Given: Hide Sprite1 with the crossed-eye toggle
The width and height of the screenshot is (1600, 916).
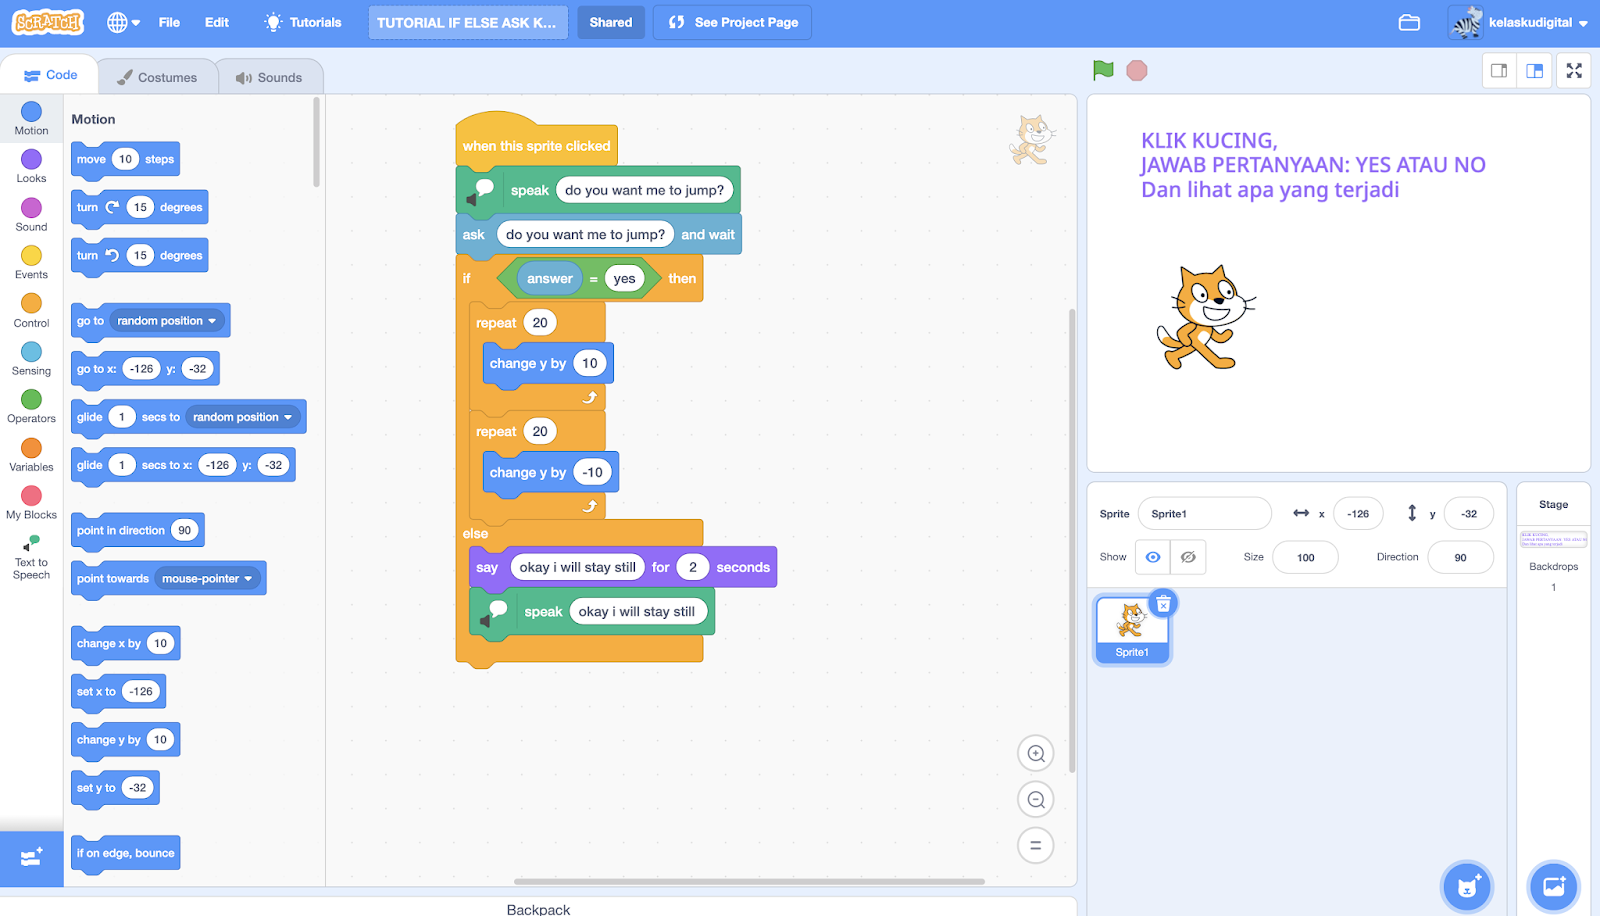Looking at the screenshot, I should click(1187, 557).
